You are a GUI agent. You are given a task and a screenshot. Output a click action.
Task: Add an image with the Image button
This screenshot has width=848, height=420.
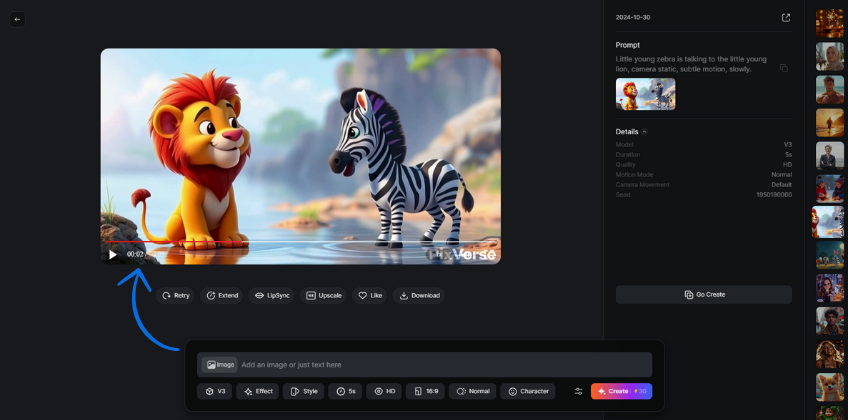(x=220, y=365)
